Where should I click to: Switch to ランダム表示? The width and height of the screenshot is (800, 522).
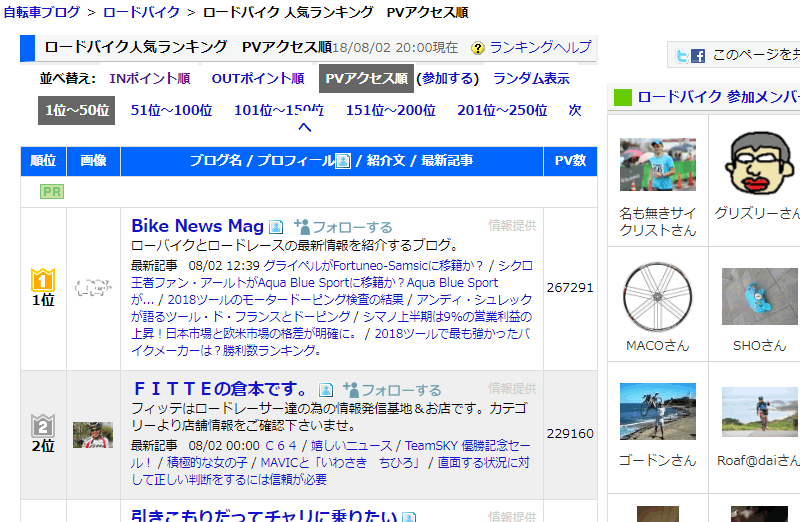click(531, 79)
